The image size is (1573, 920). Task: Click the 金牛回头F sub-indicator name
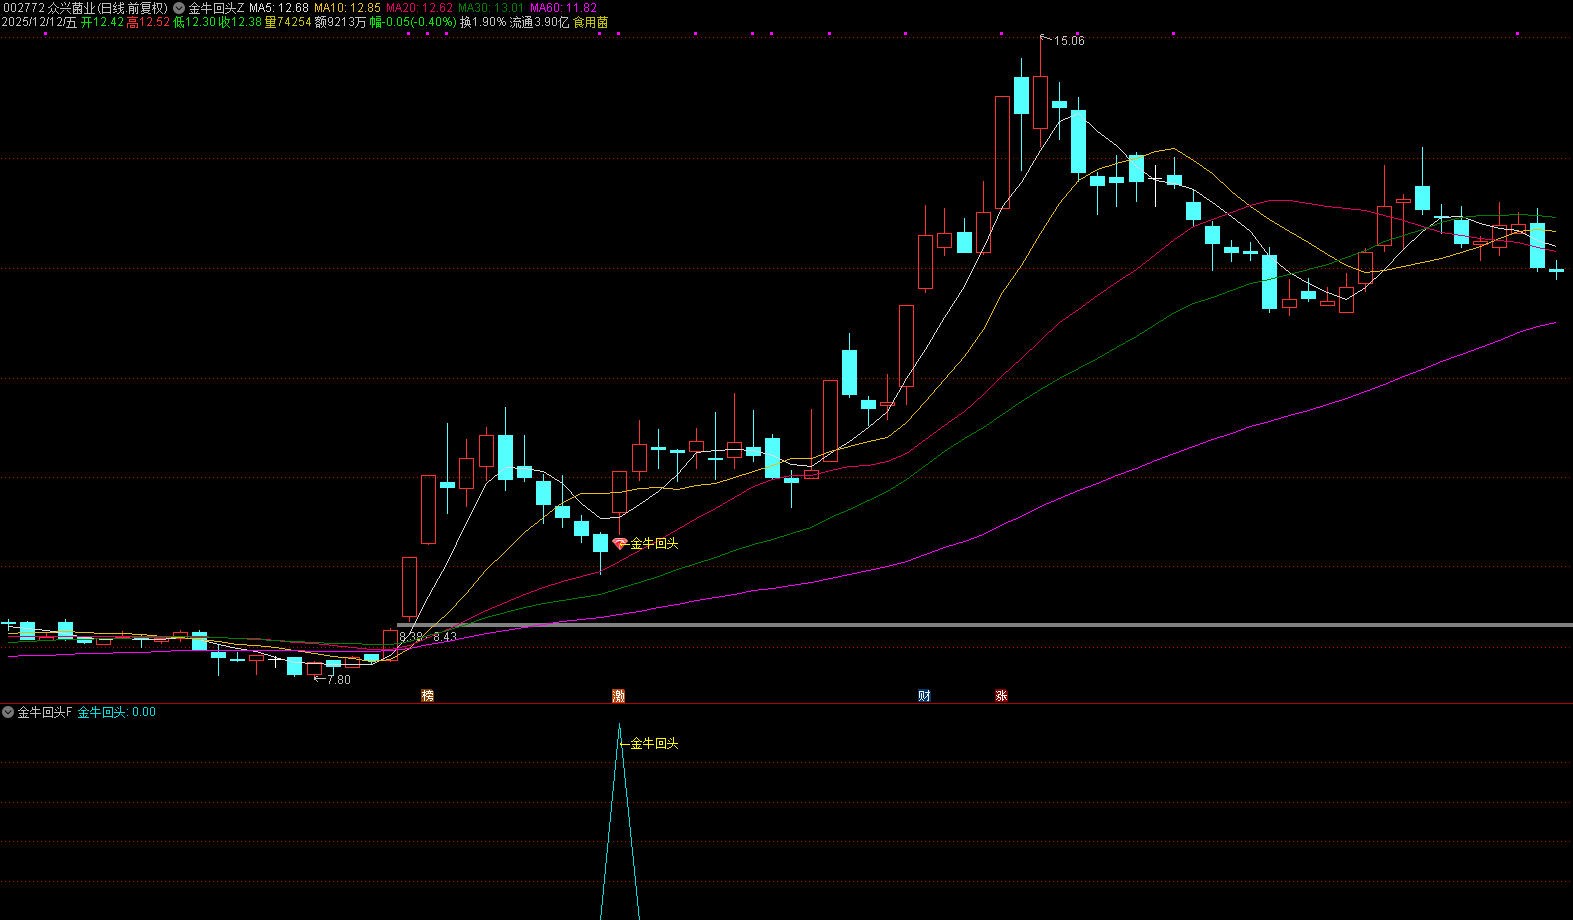click(45, 712)
